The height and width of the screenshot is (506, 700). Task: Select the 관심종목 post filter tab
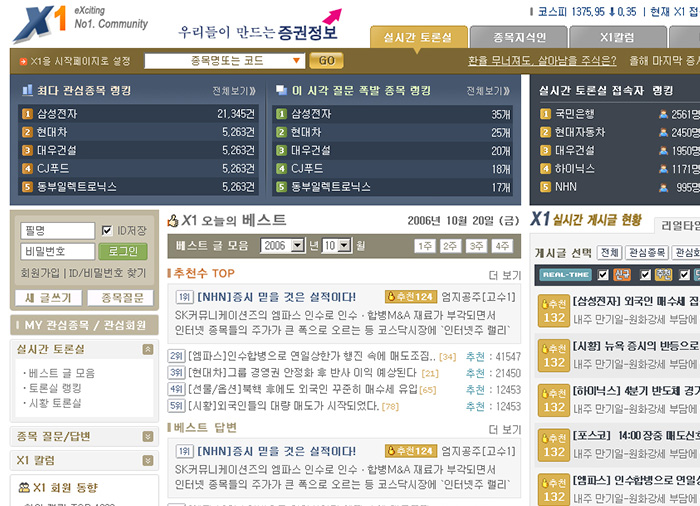(x=647, y=253)
